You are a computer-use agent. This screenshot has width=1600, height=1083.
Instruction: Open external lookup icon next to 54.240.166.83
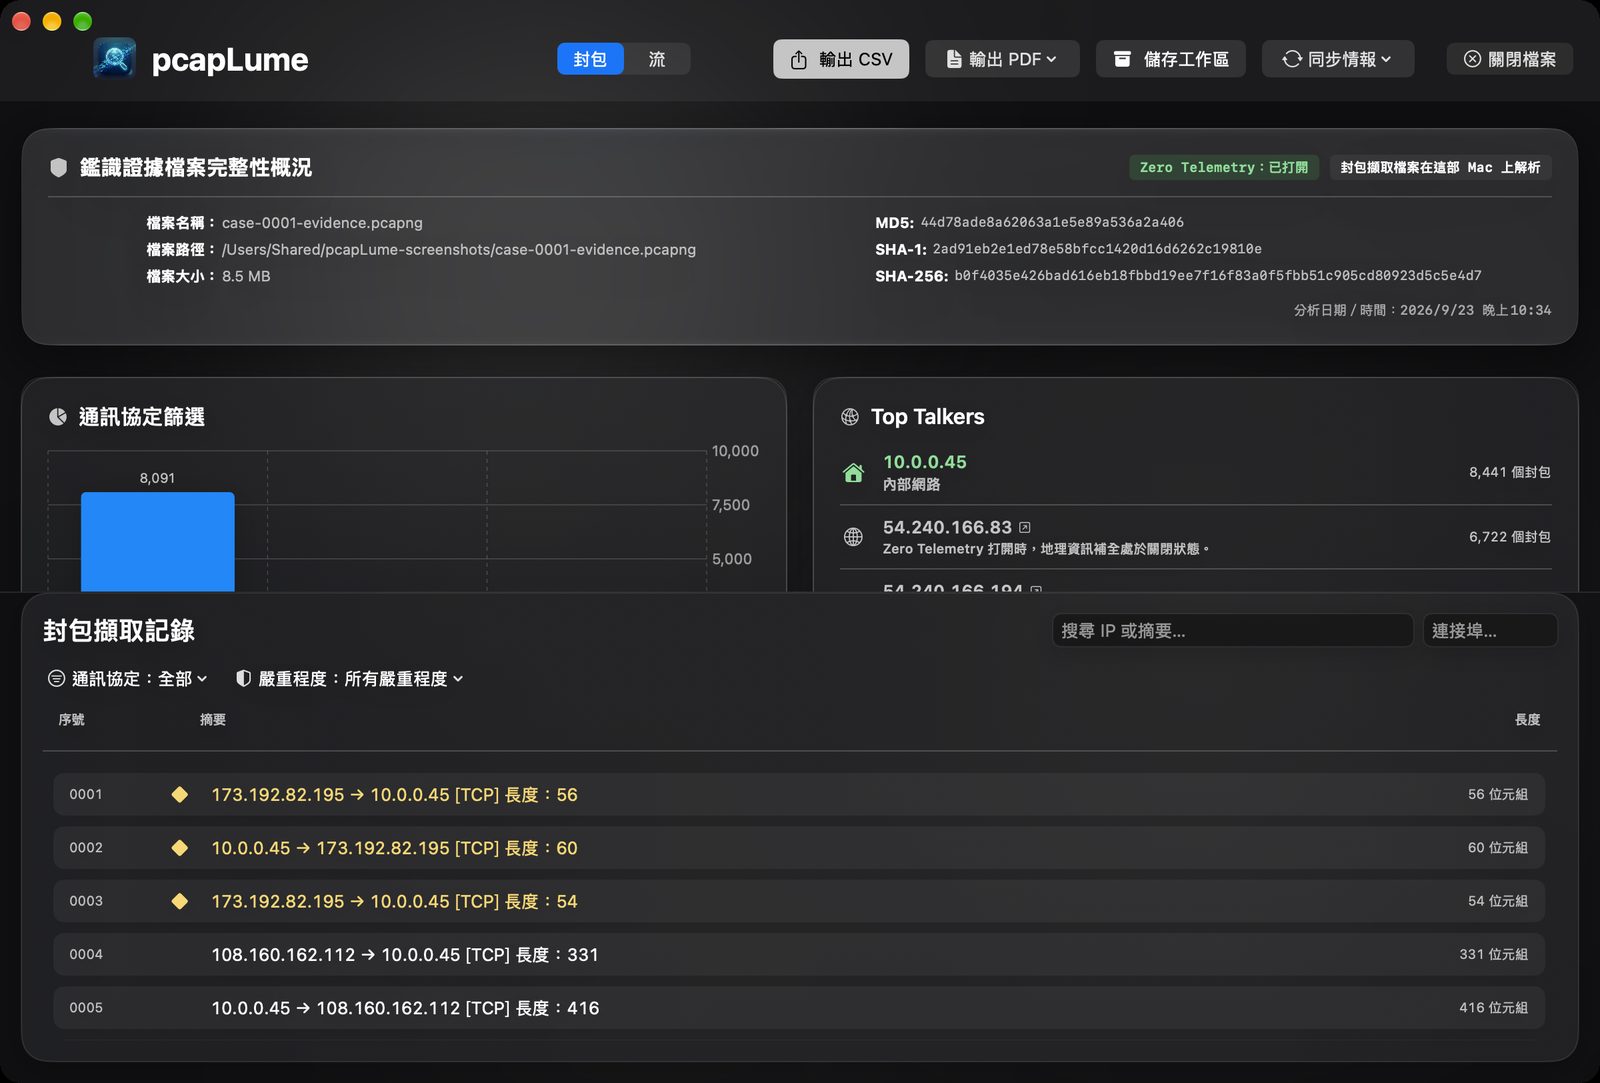click(1025, 527)
